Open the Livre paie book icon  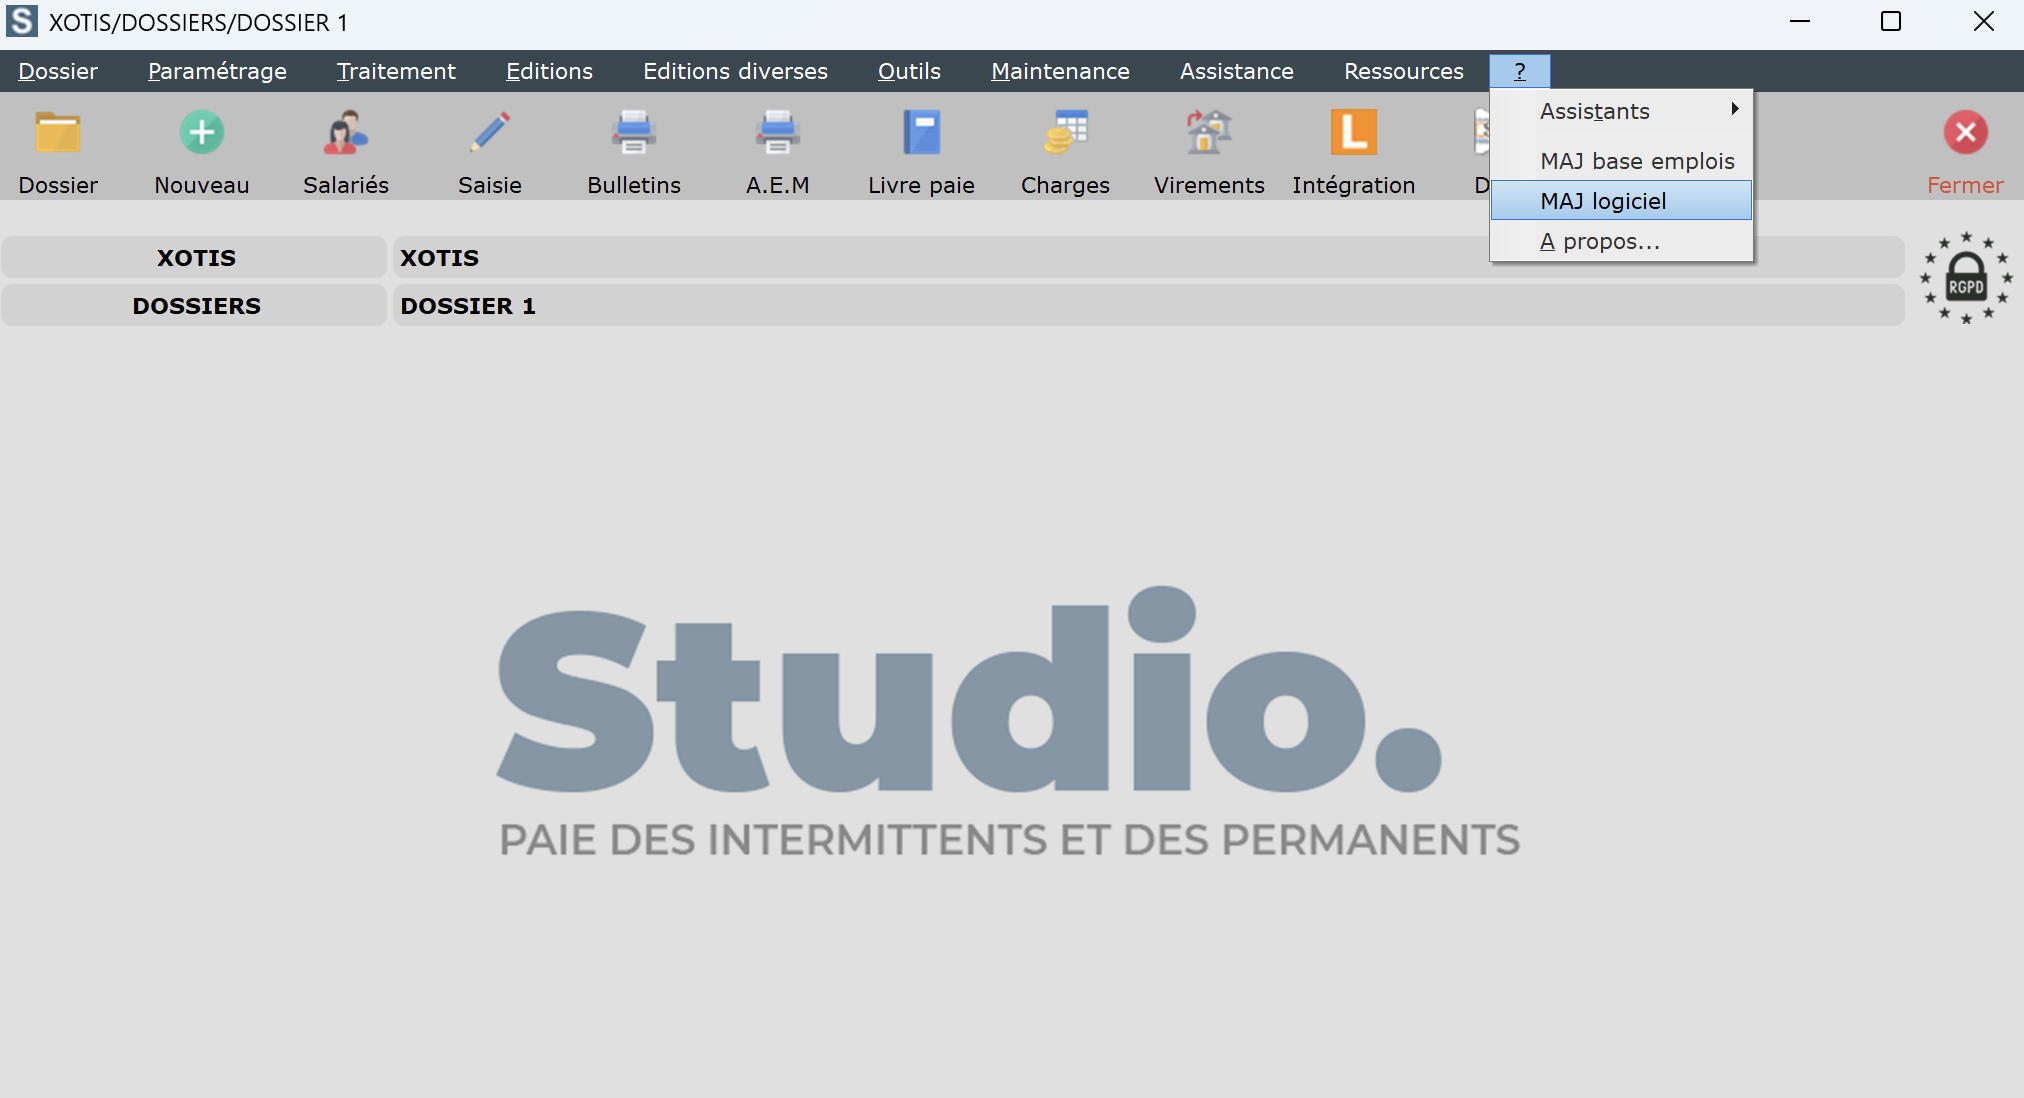921,133
